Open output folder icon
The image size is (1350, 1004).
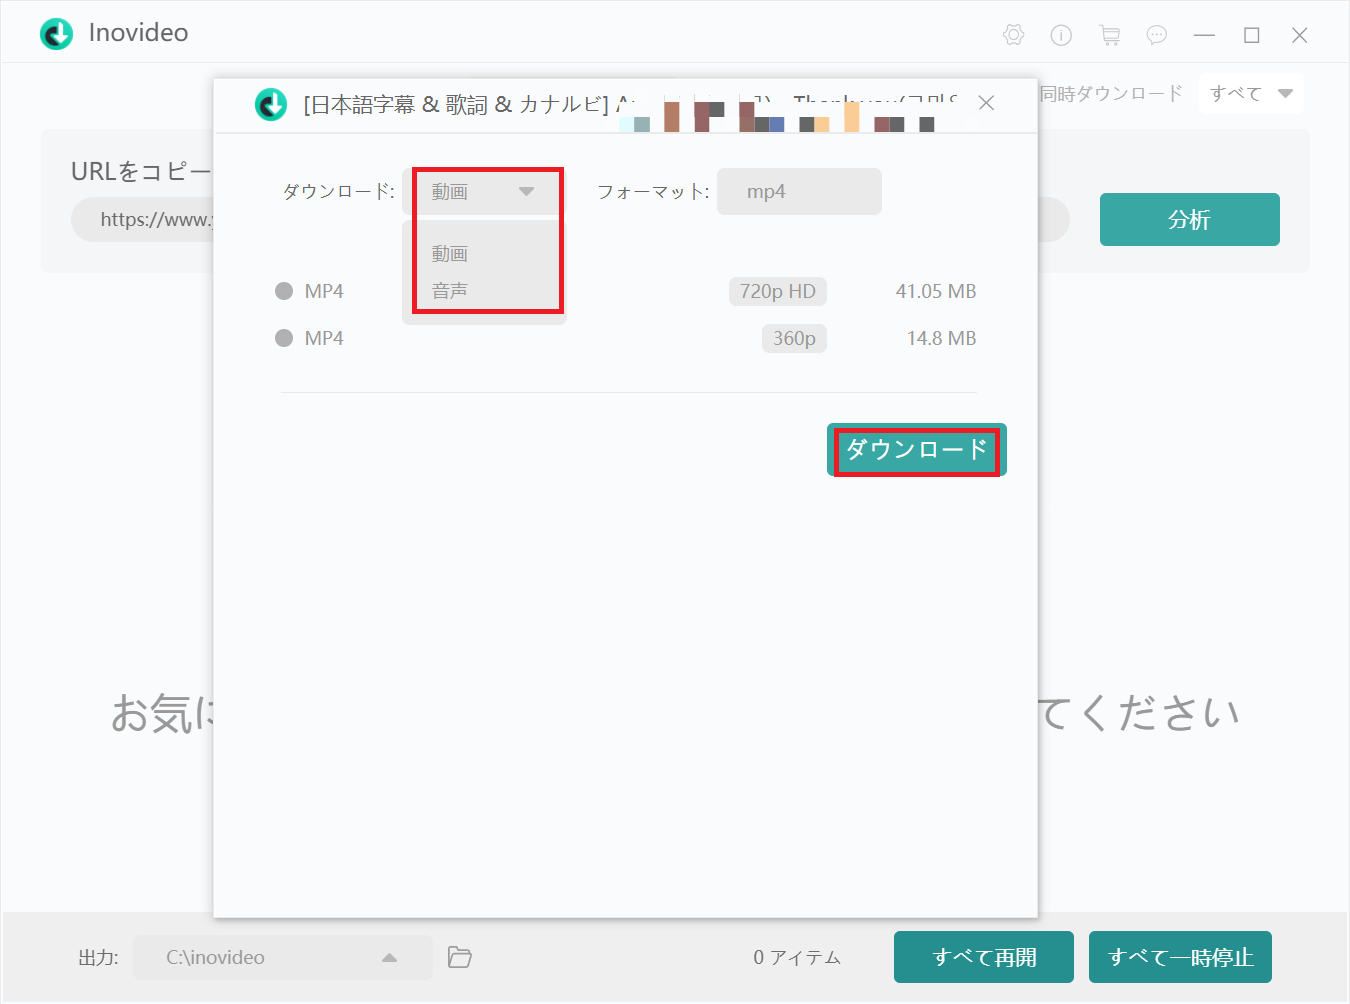(459, 957)
